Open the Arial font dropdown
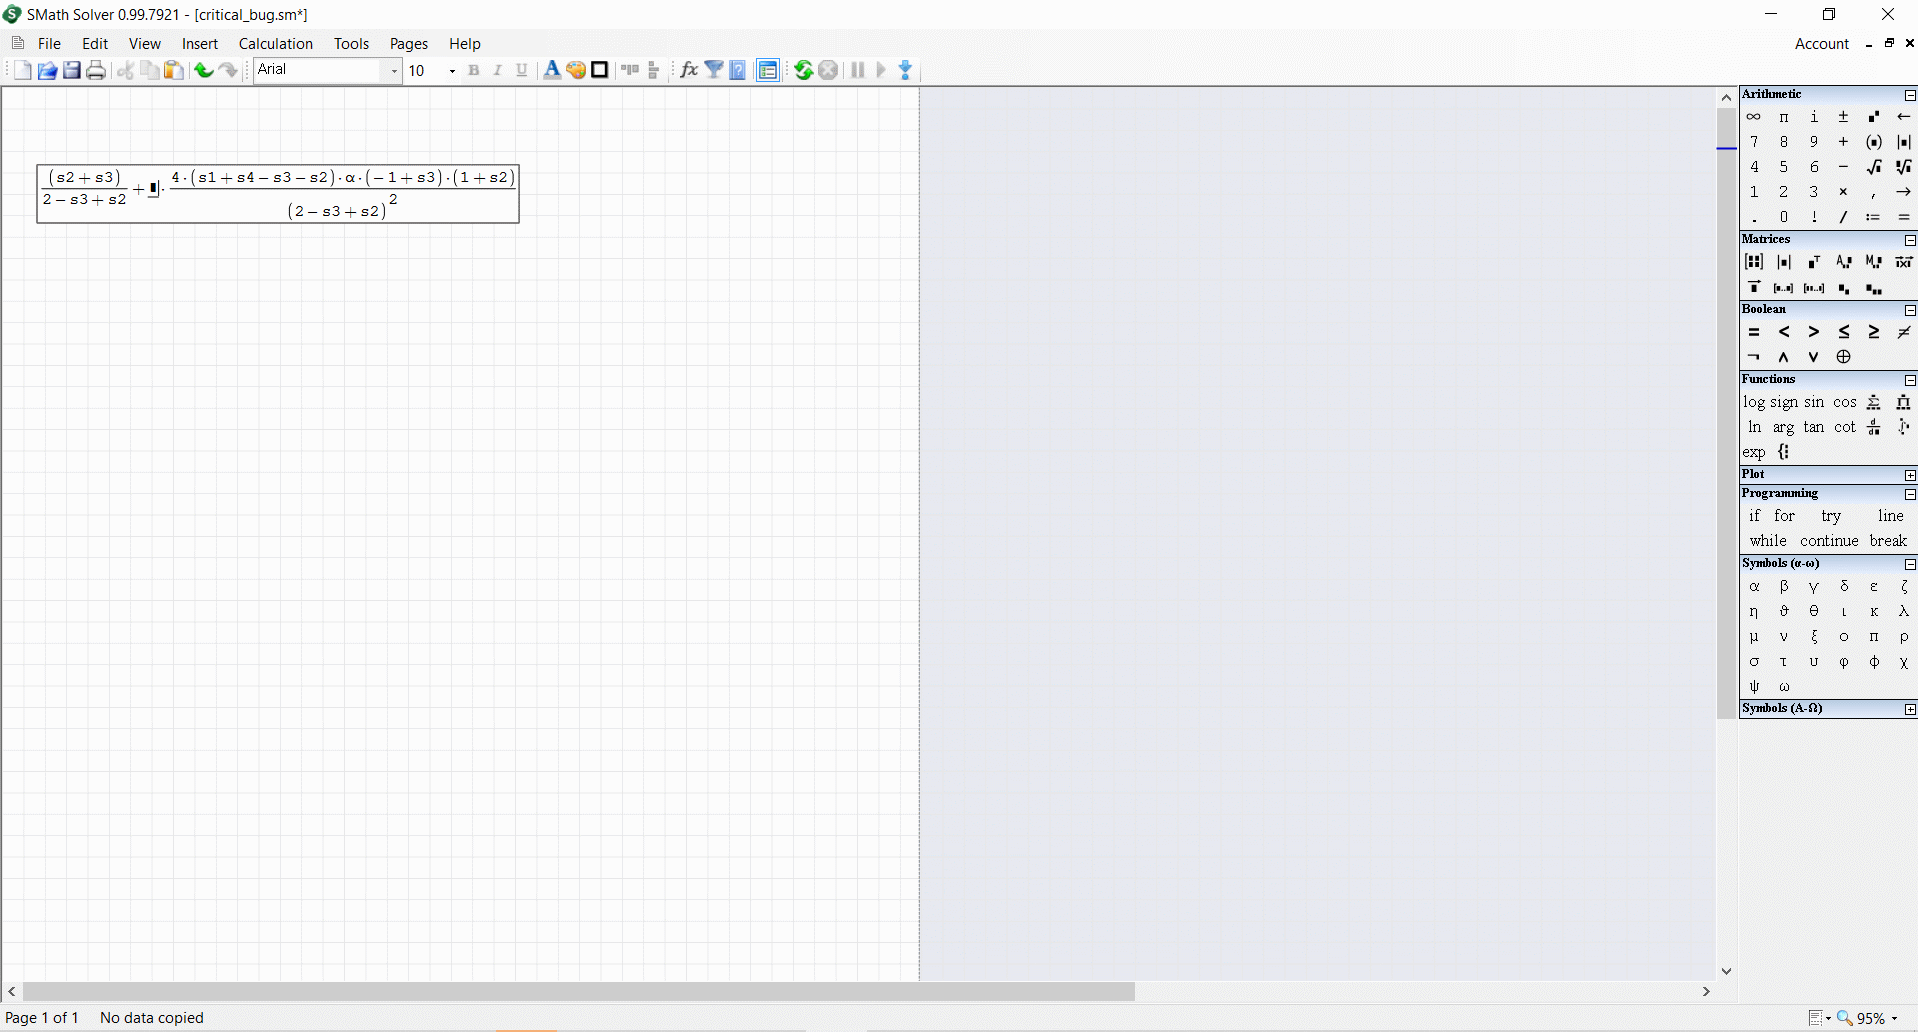1918x1032 pixels. 394,70
